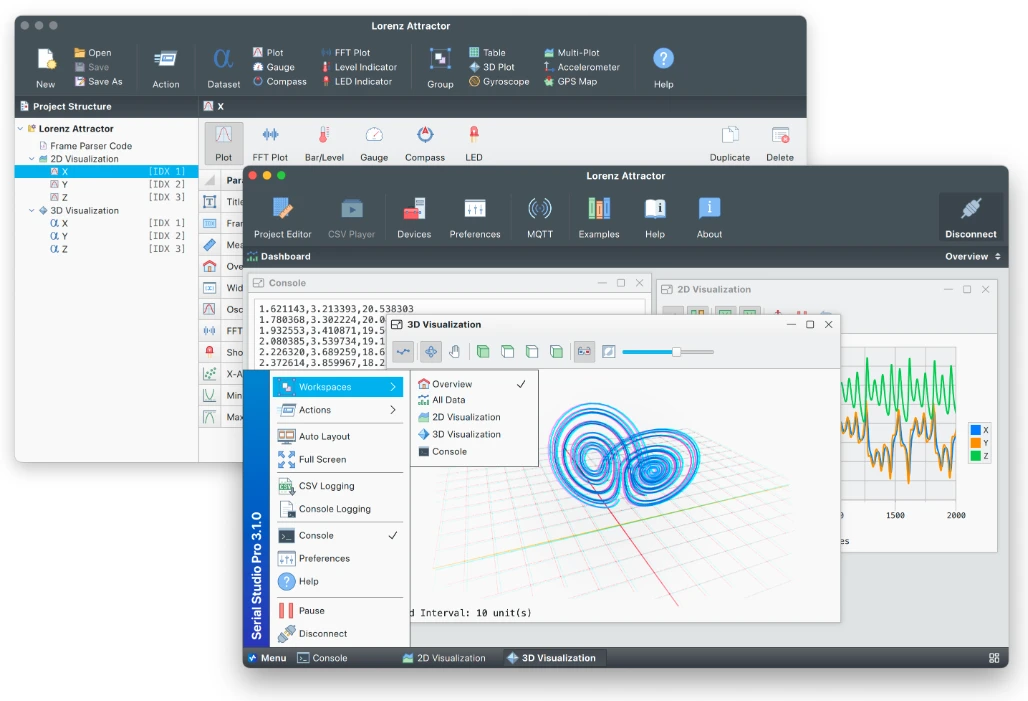The image size is (1028, 701).
Task: Click Console in the bottom taskbar
Action: [x=322, y=658]
